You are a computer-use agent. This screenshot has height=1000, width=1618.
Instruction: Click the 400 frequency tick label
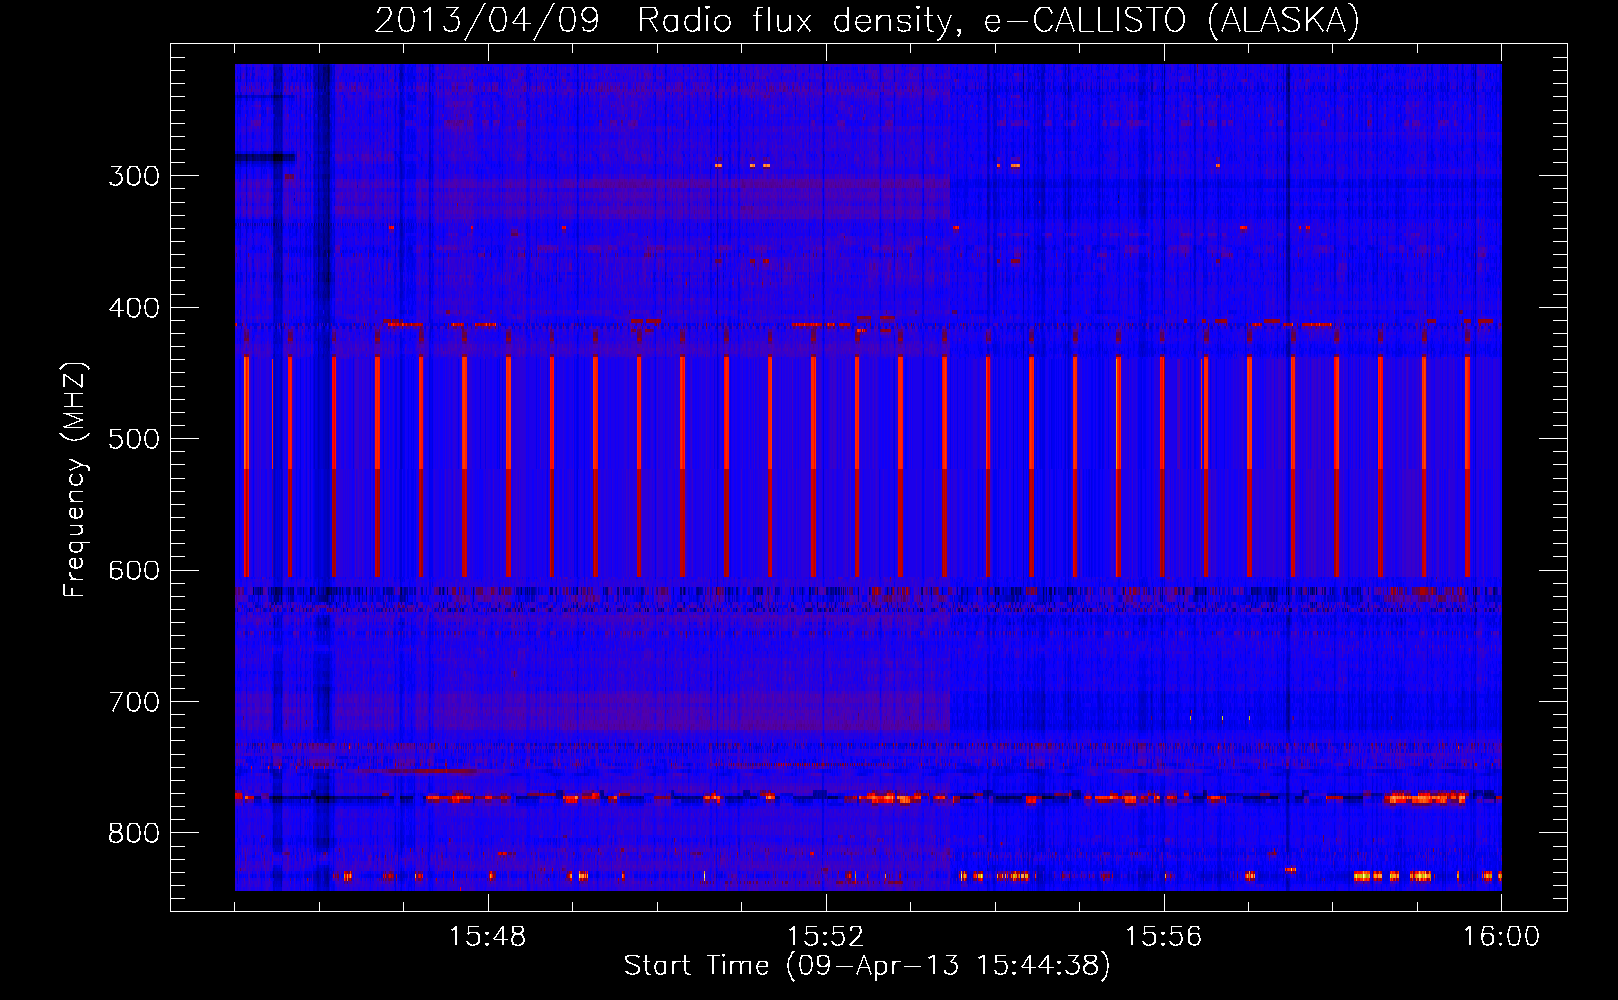[x=134, y=308]
